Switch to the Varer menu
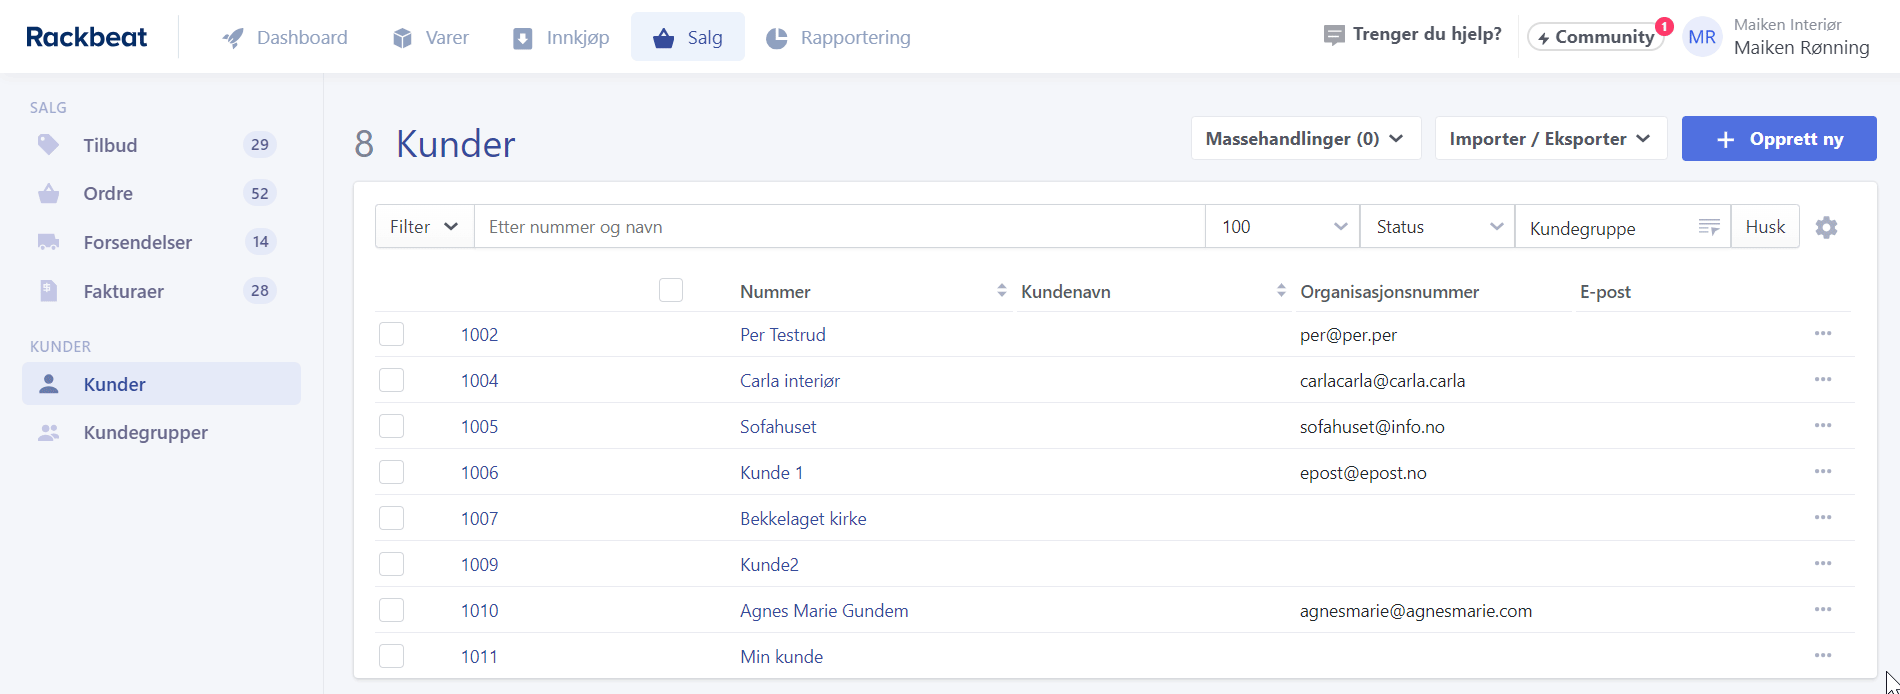The height and width of the screenshot is (694, 1900). click(x=431, y=38)
